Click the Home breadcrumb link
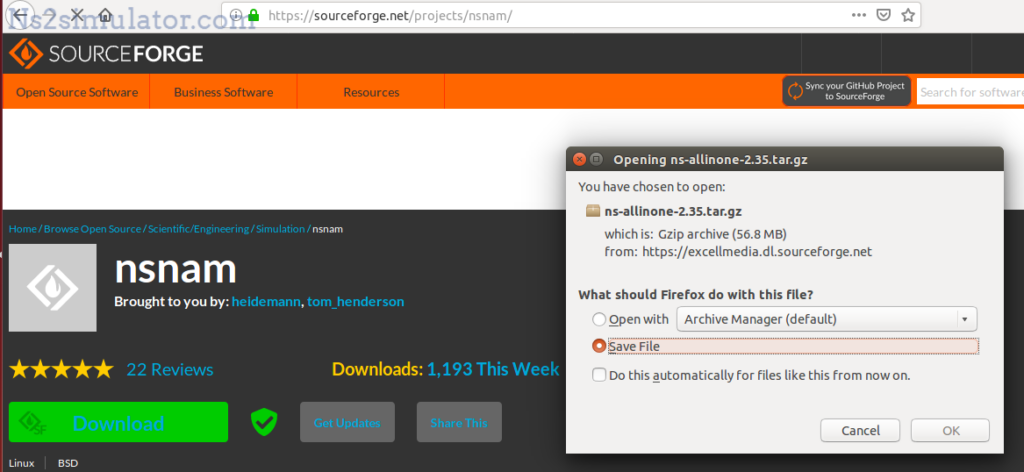The height and width of the screenshot is (472, 1024). [x=23, y=229]
